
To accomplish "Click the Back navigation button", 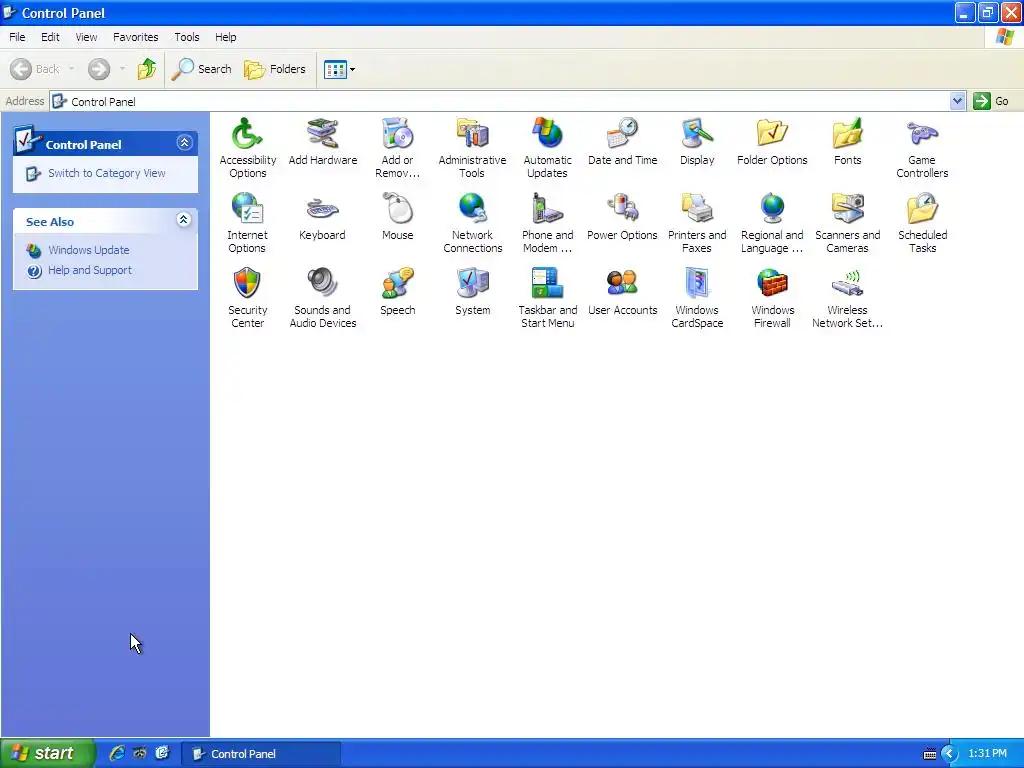I will pos(35,69).
